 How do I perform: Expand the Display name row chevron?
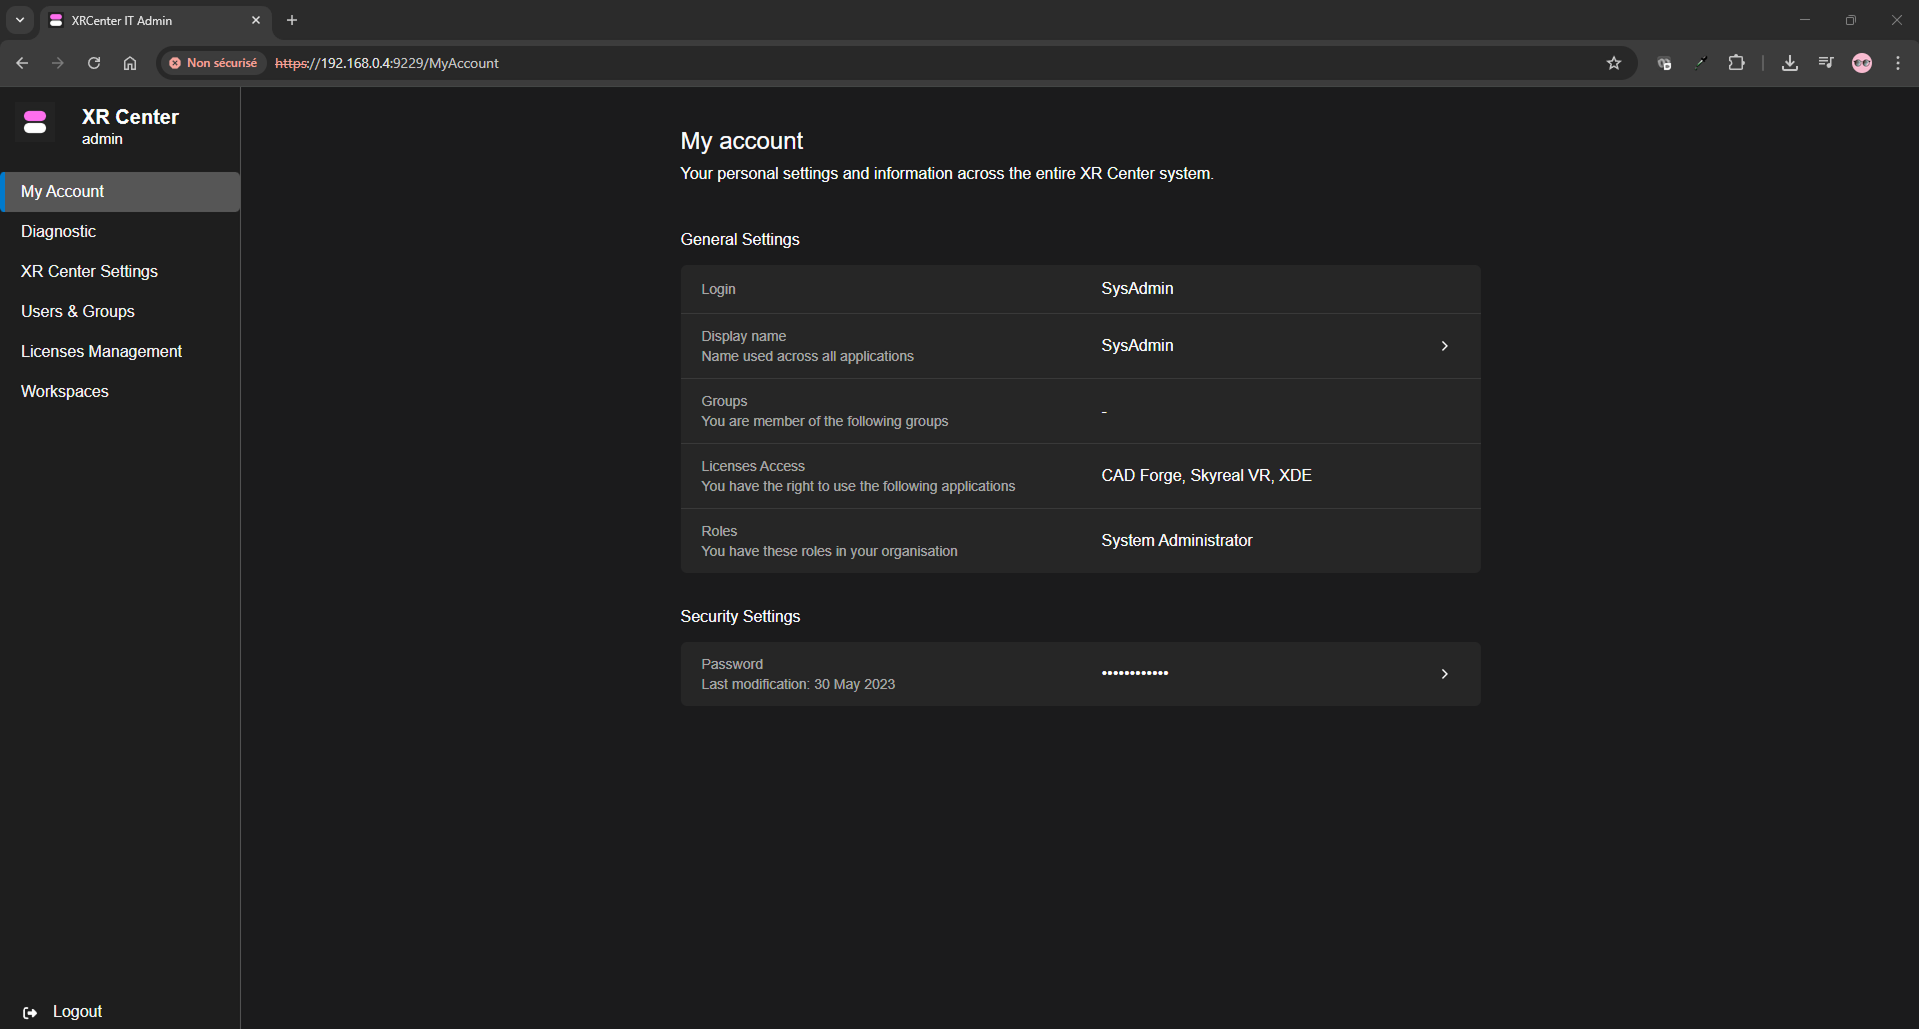[1444, 346]
